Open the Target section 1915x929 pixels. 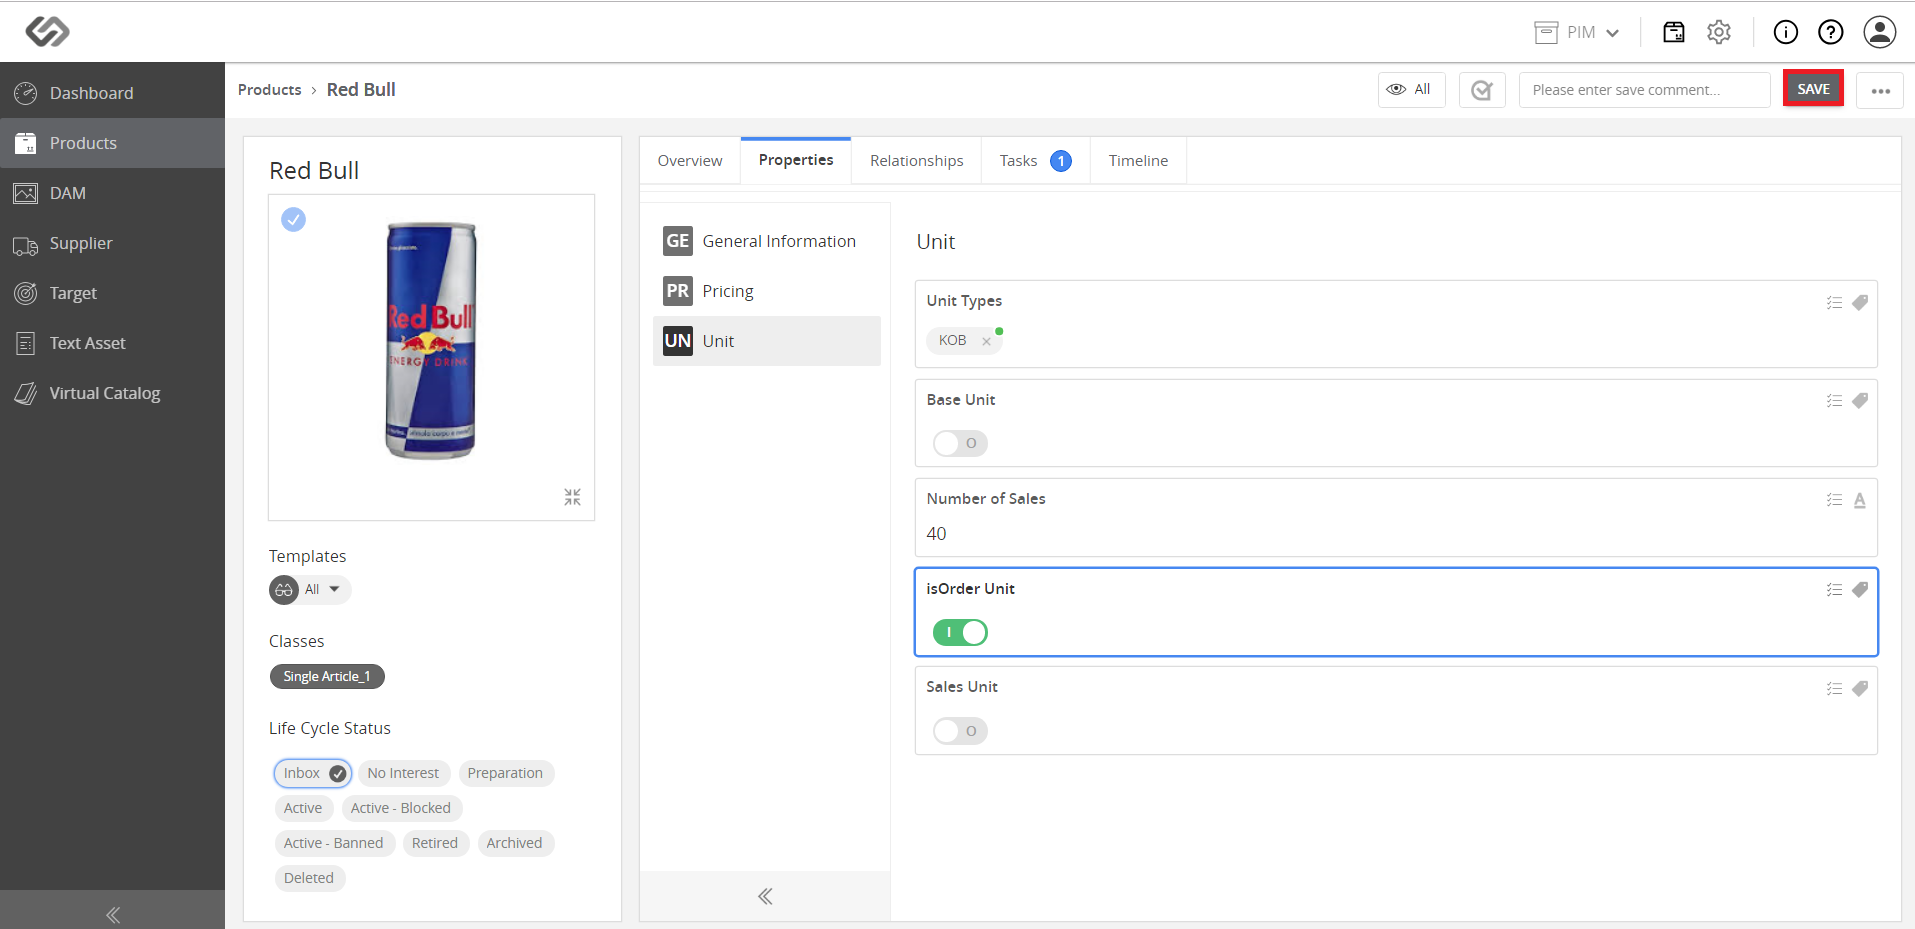pyautogui.click(x=112, y=293)
